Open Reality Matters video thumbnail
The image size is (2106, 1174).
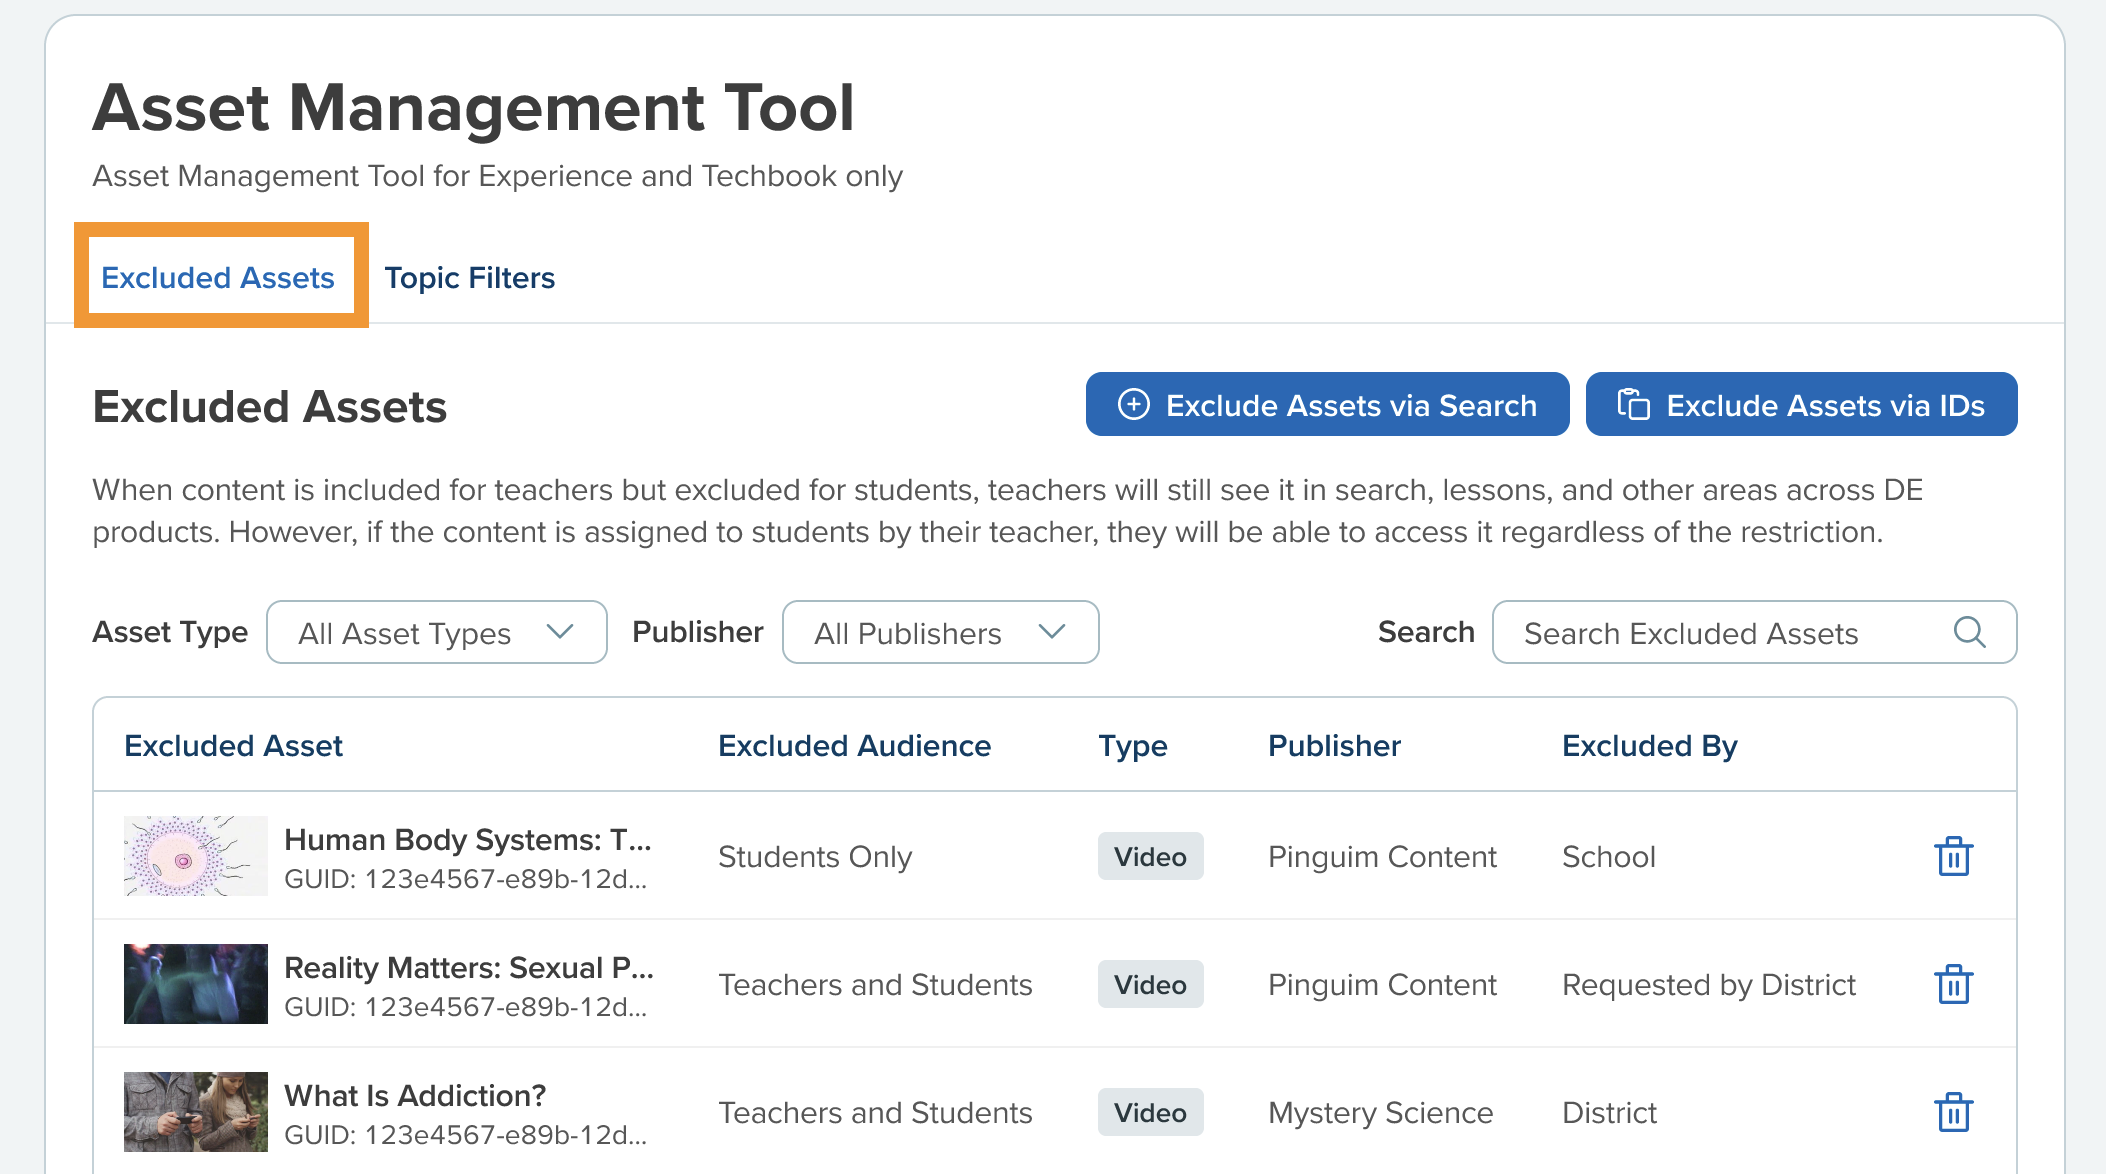(195, 984)
